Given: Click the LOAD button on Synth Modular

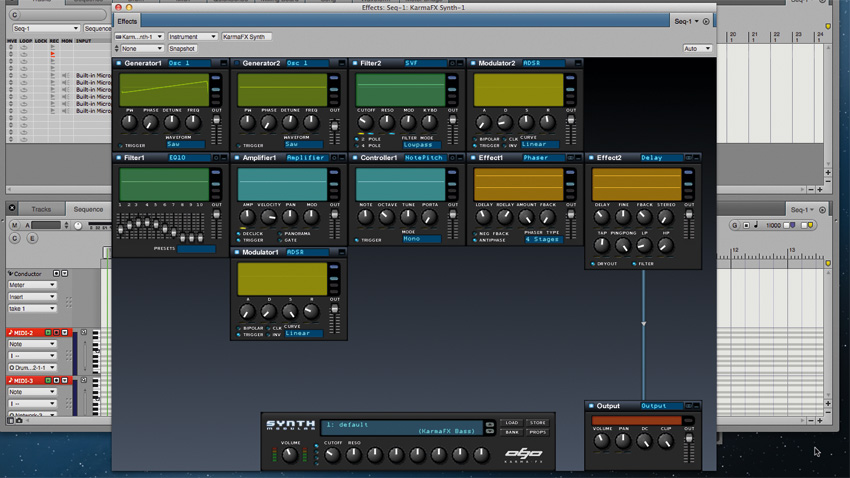Looking at the screenshot, I should [x=512, y=423].
